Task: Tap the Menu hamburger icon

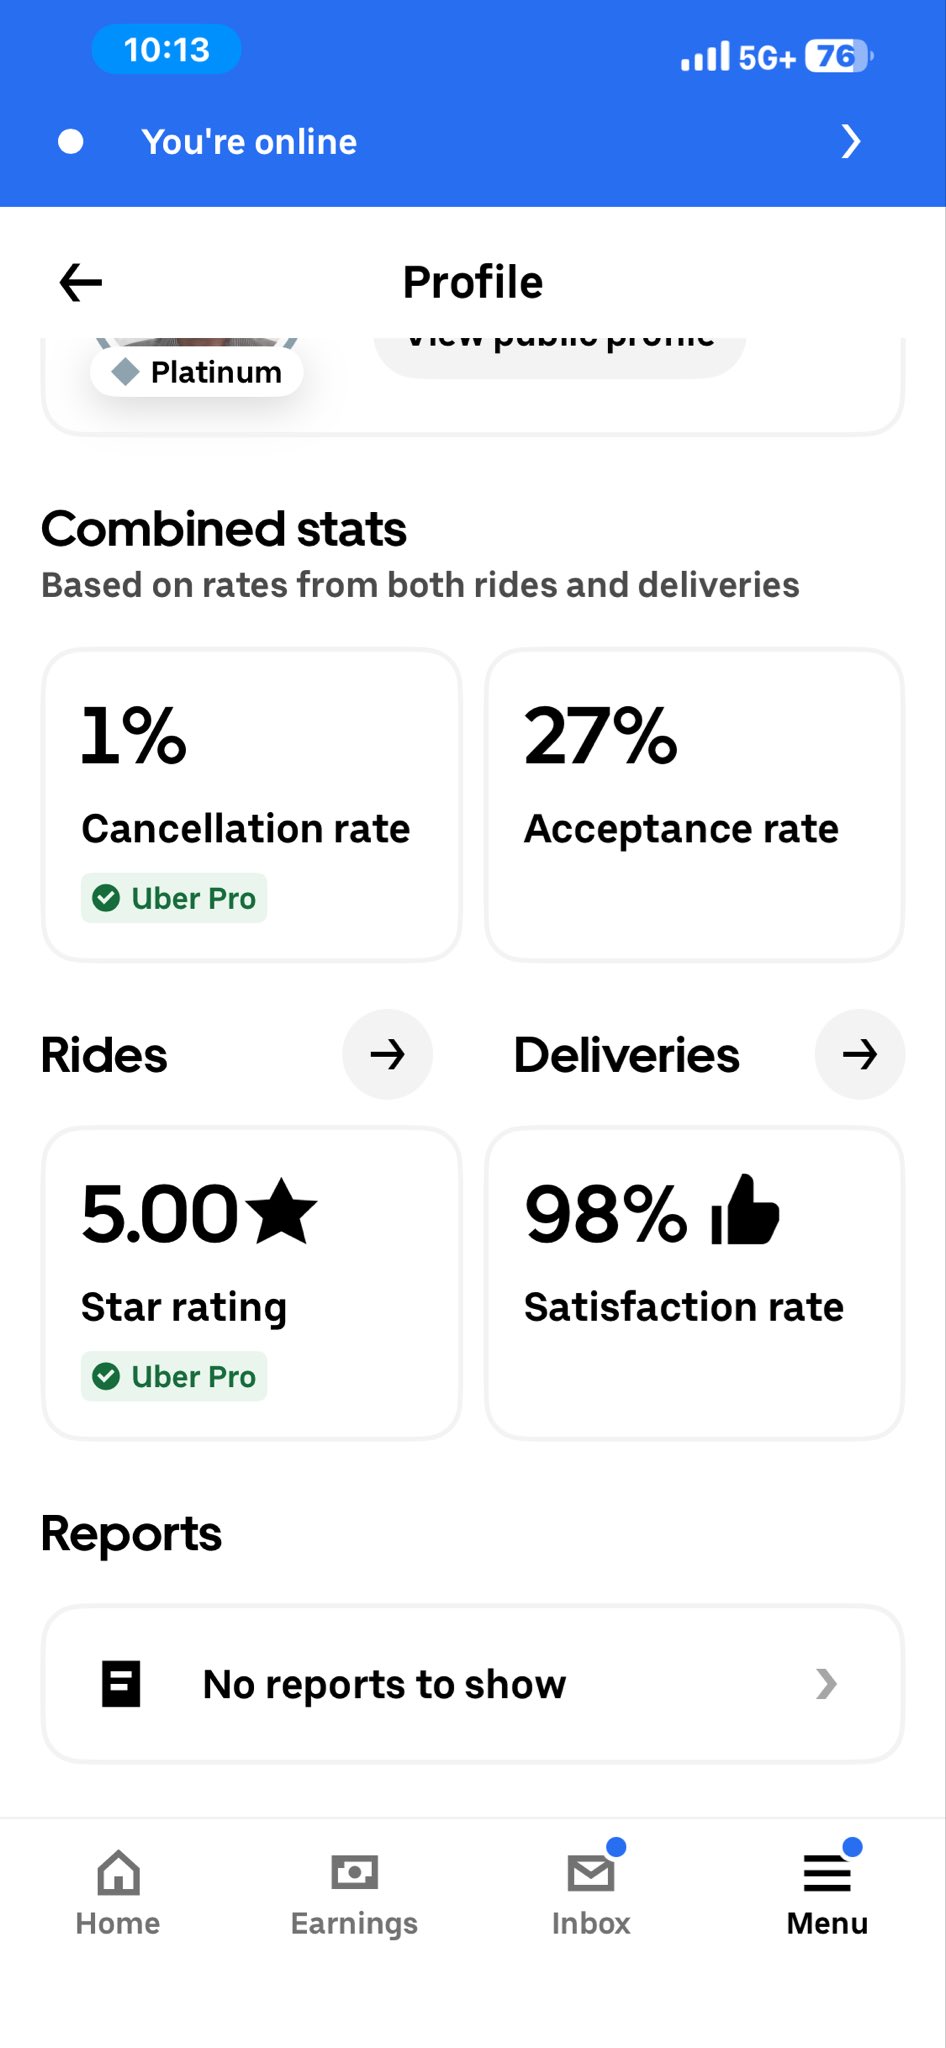Action: click(827, 1873)
